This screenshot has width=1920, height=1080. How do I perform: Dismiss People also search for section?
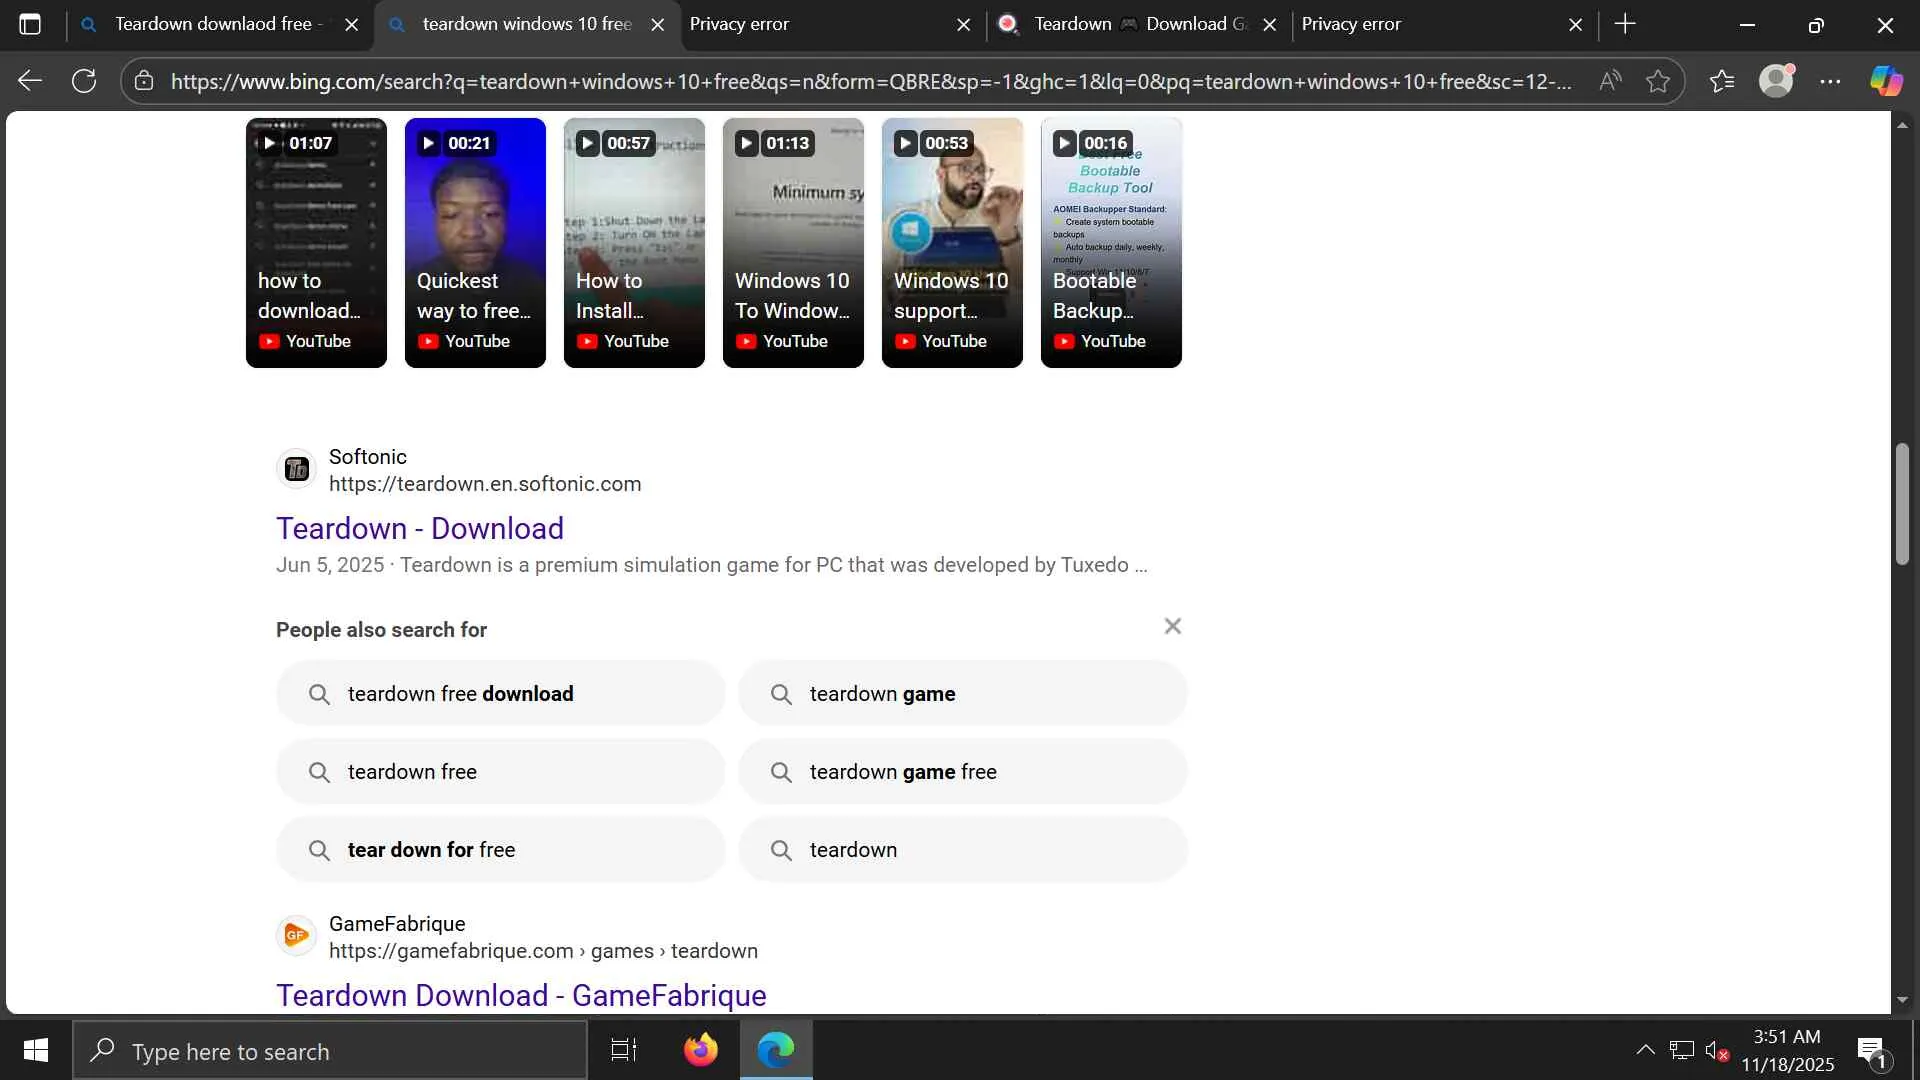1173,626
